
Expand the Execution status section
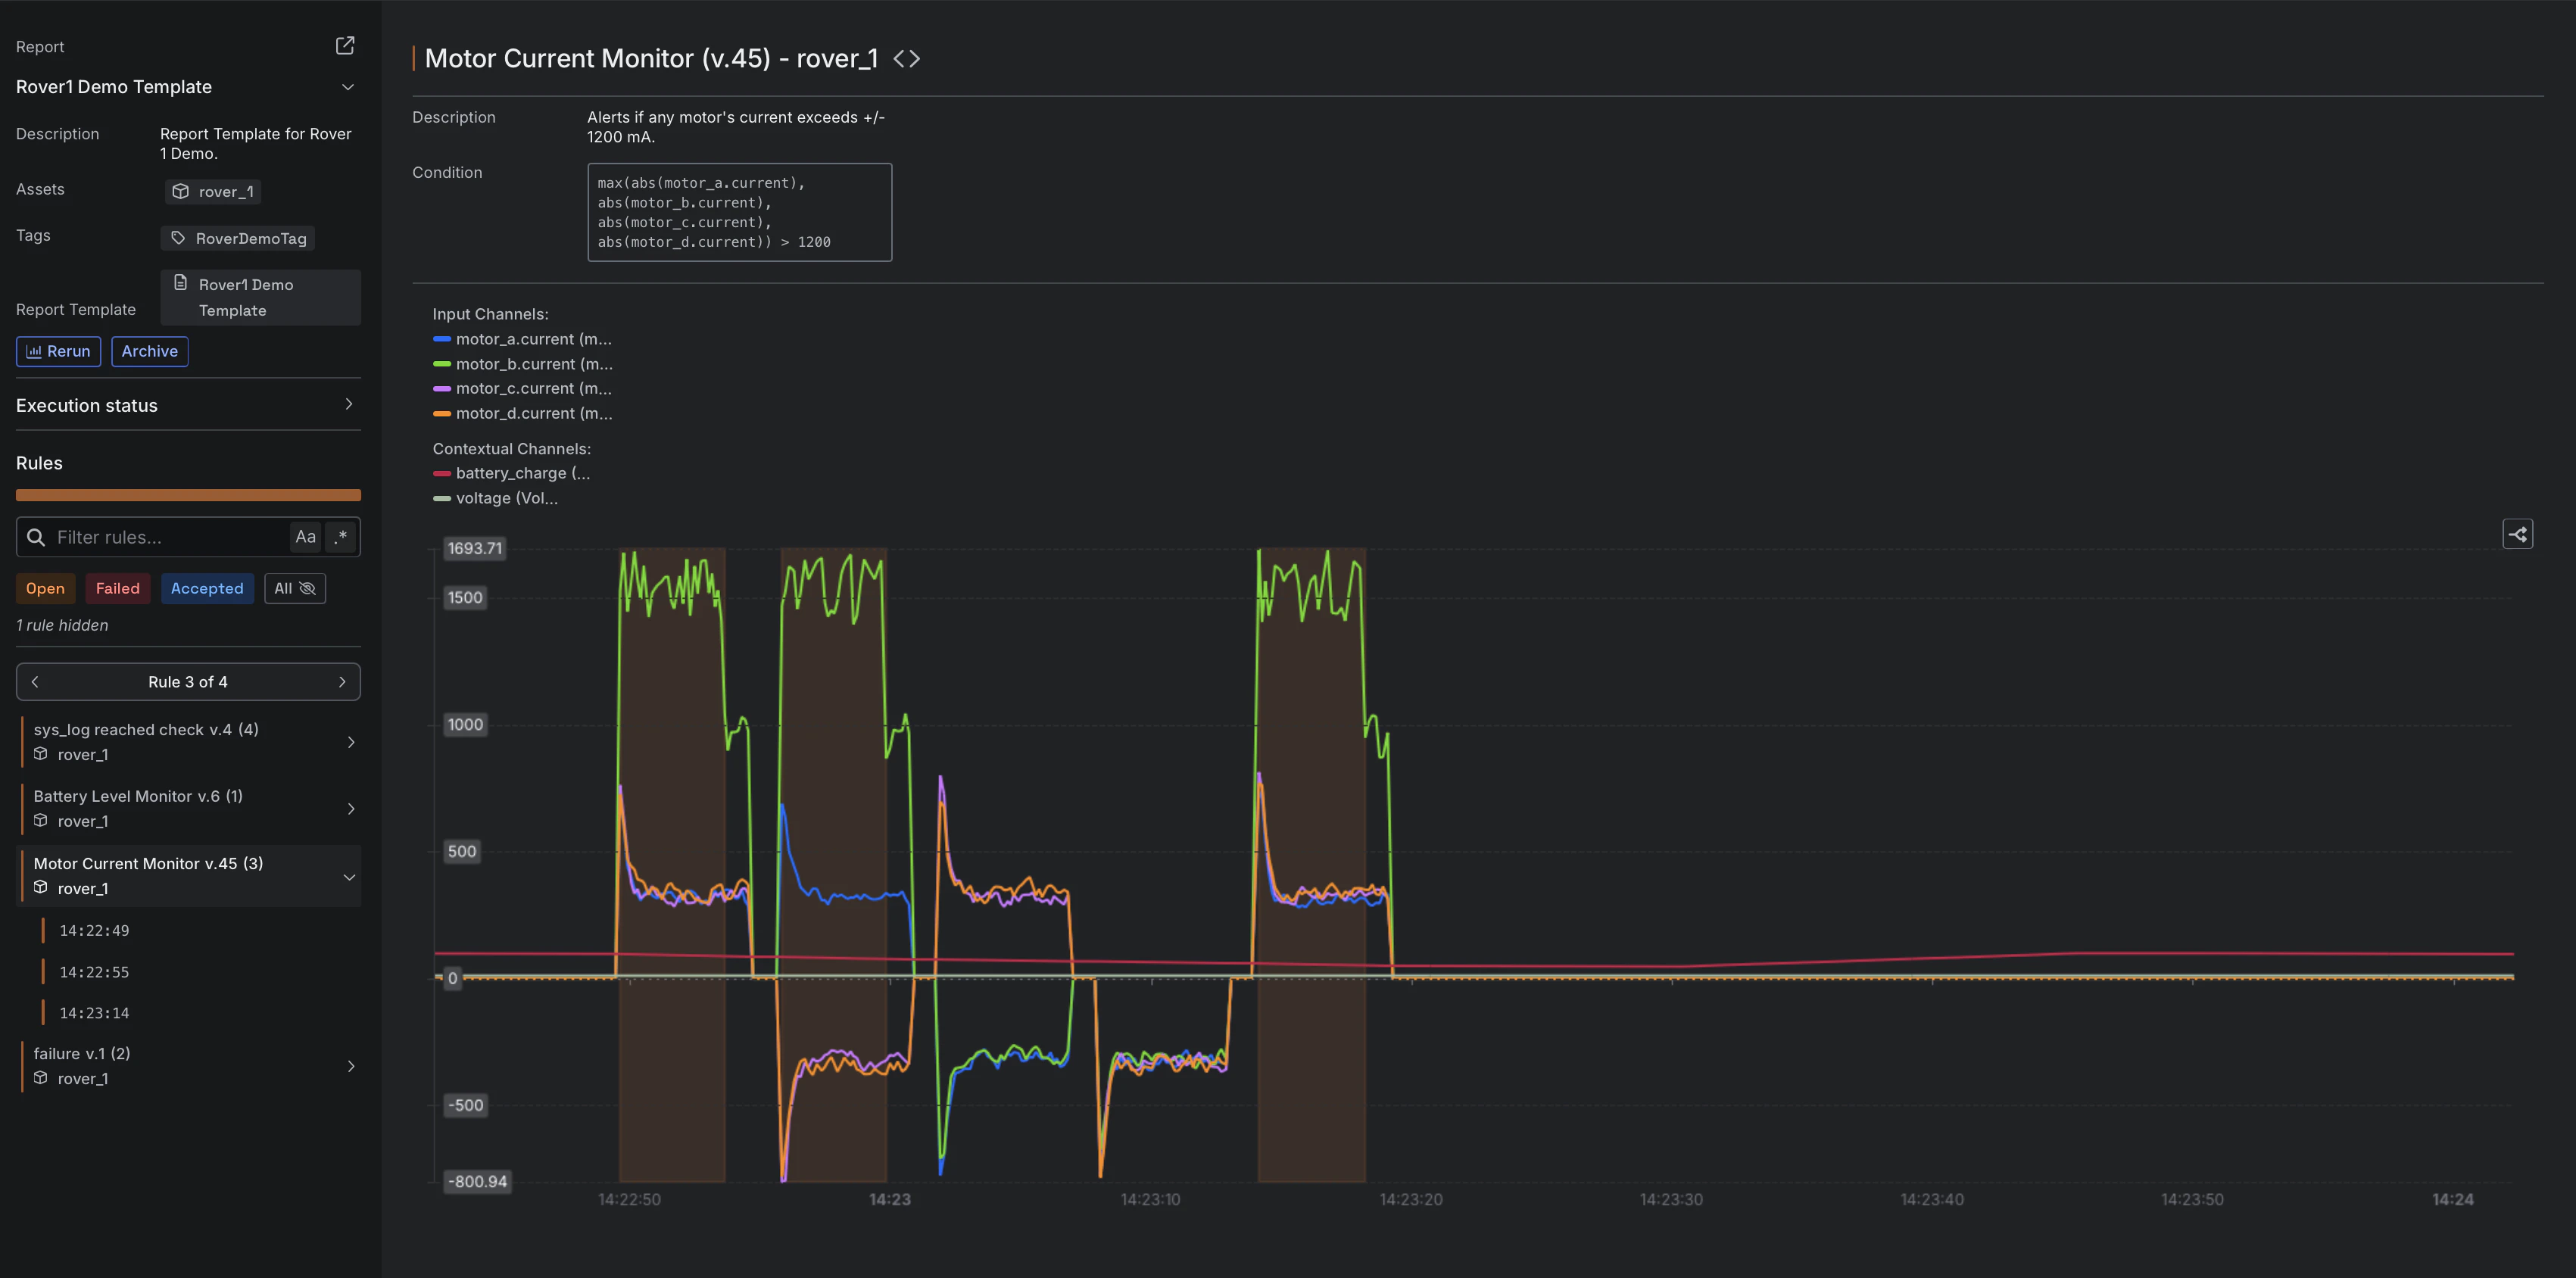pos(348,405)
